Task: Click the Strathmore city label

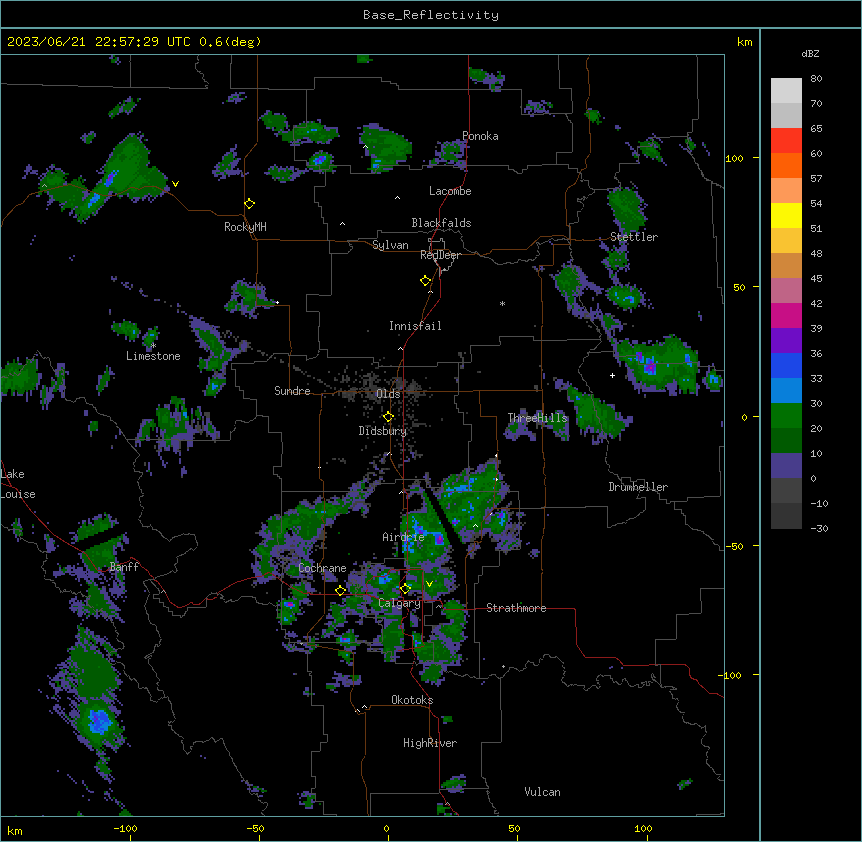Action: 516,608
